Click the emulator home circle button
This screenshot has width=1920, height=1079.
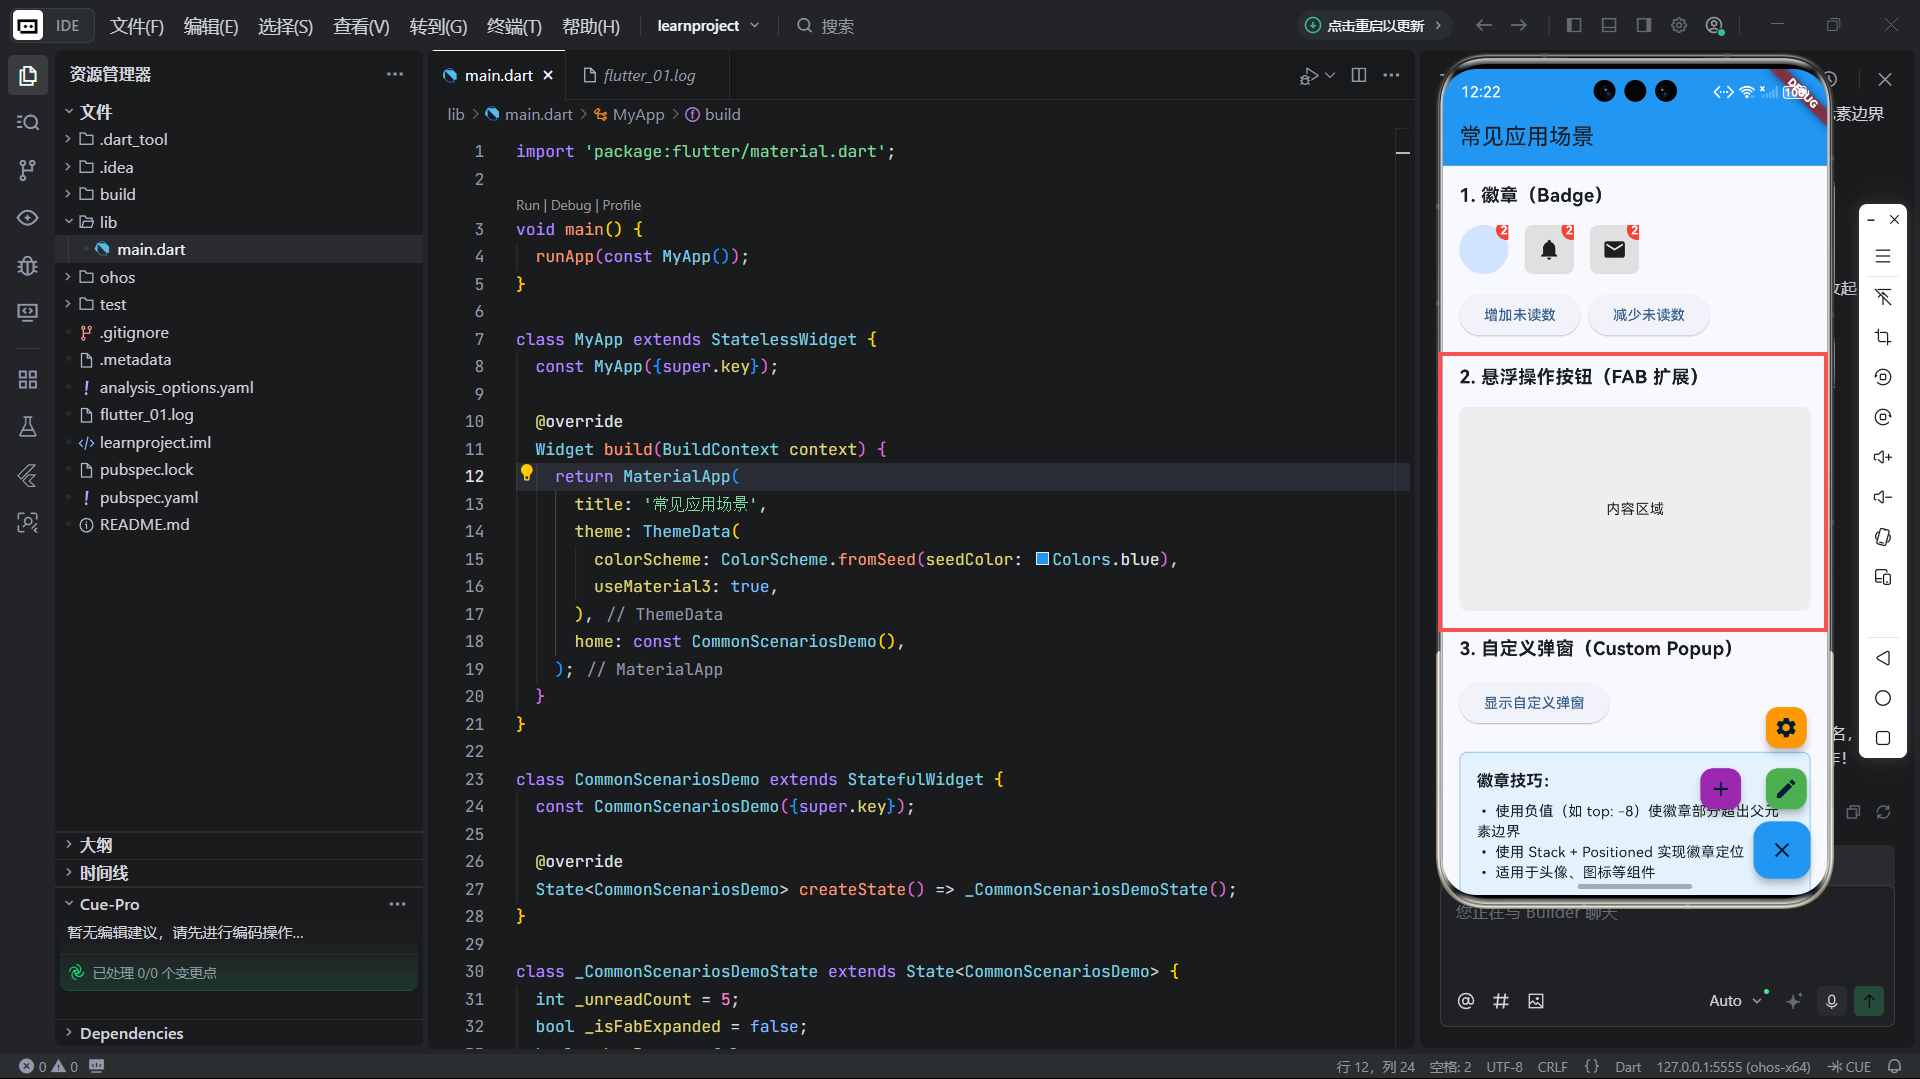coord(1883,698)
